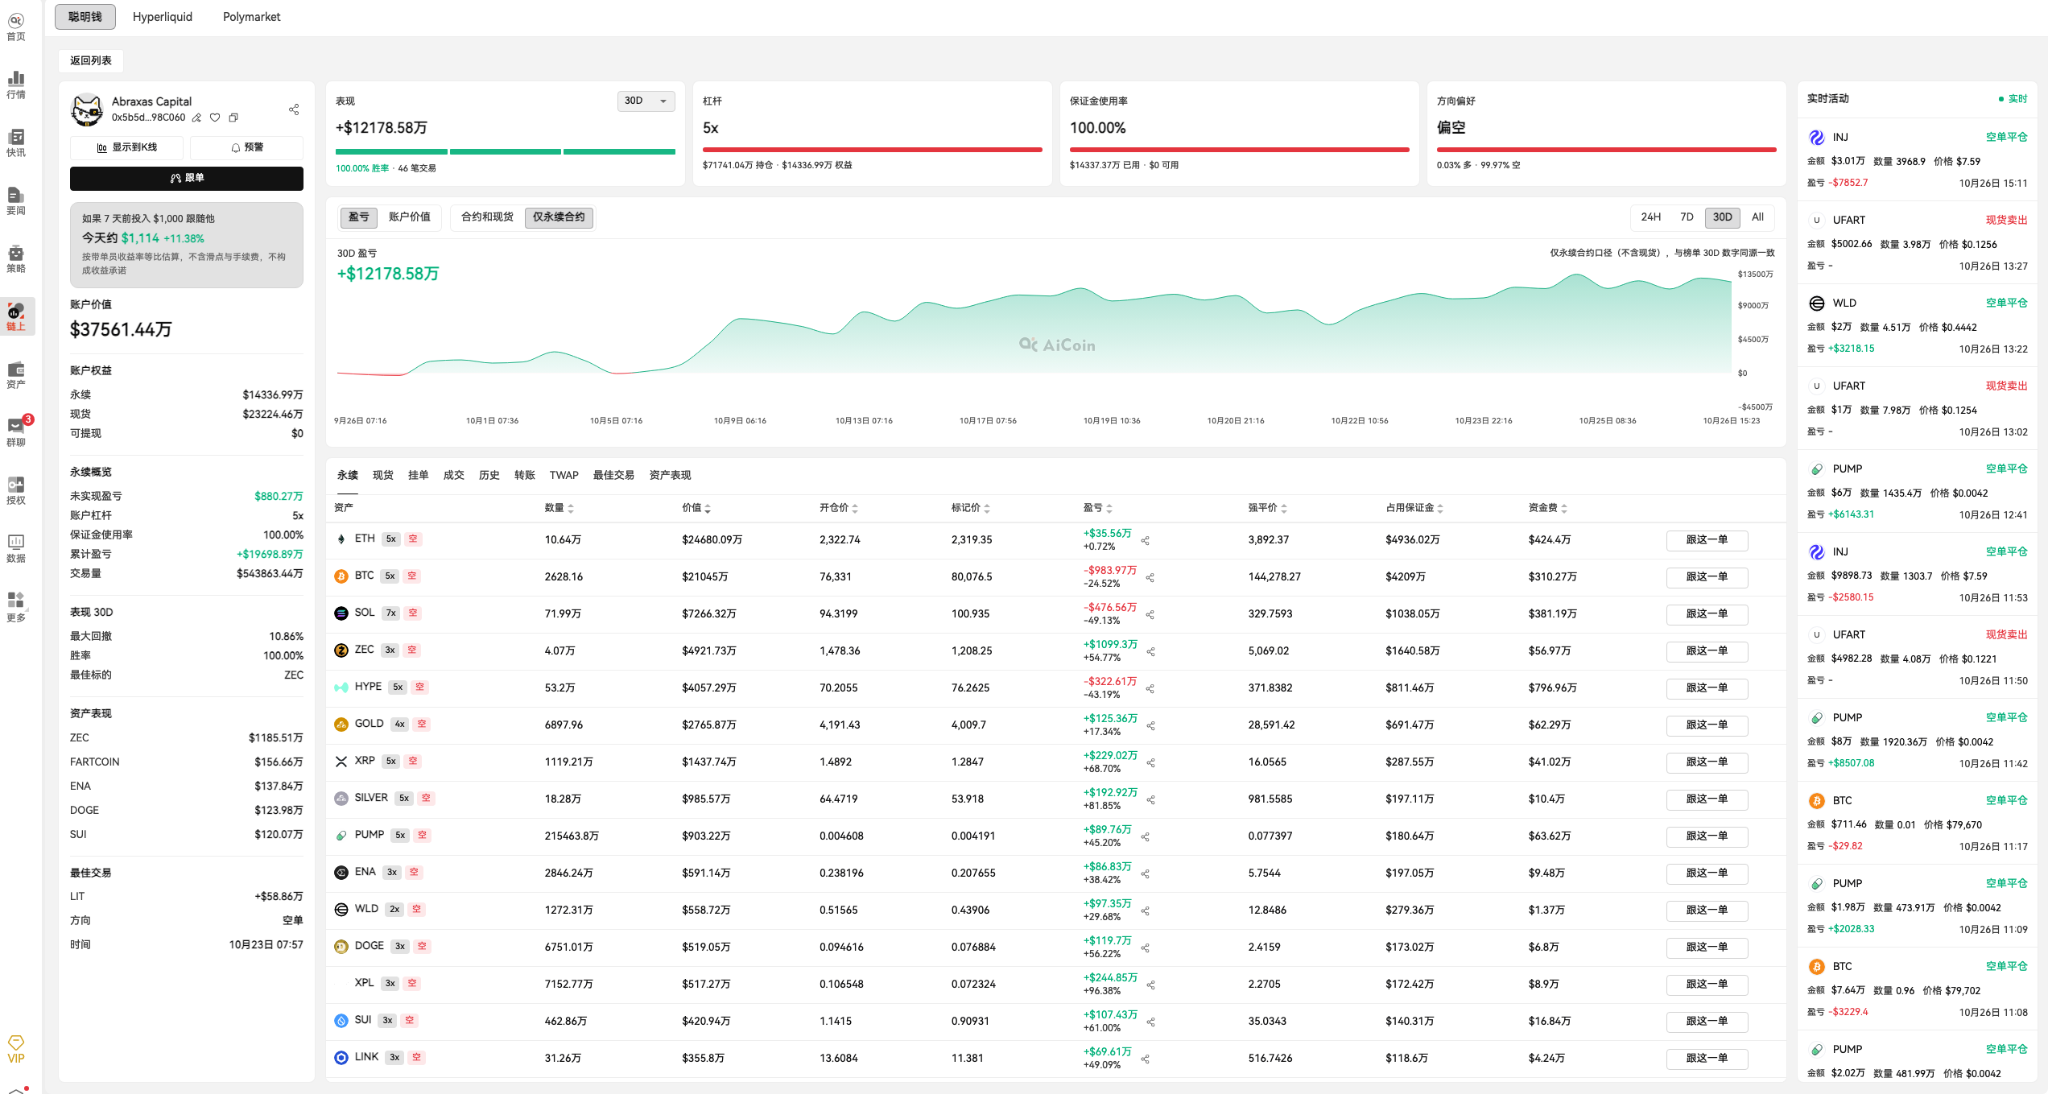Open the 30D performance period dropdown
Screen dimensions: 2048x1094
(646, 101)
